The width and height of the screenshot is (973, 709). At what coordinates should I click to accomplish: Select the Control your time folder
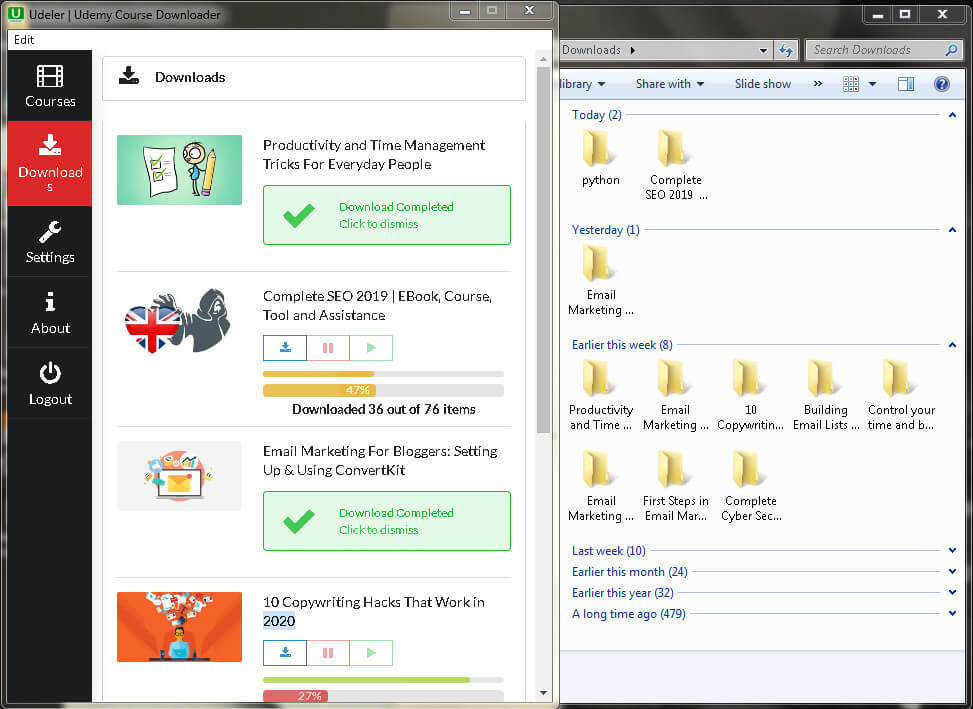click(900, 395)
